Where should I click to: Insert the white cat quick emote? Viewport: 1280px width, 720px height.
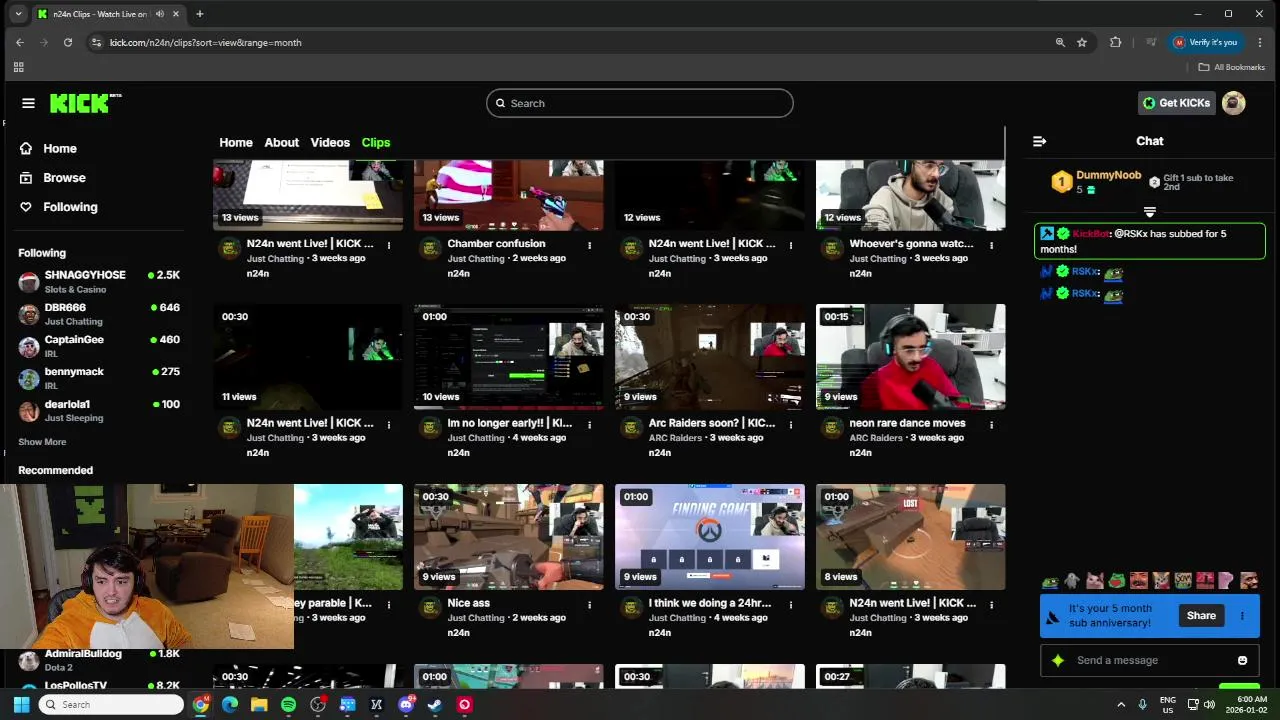click(x=1095, y=581)
